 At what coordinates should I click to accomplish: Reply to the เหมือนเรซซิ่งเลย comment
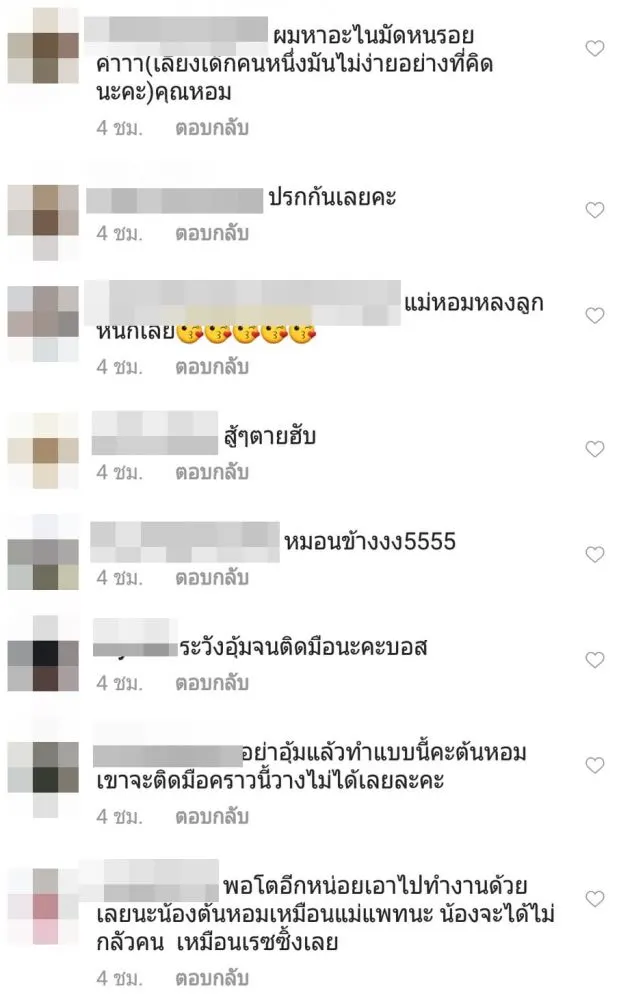pyautogui.click(x=212, y=978)
